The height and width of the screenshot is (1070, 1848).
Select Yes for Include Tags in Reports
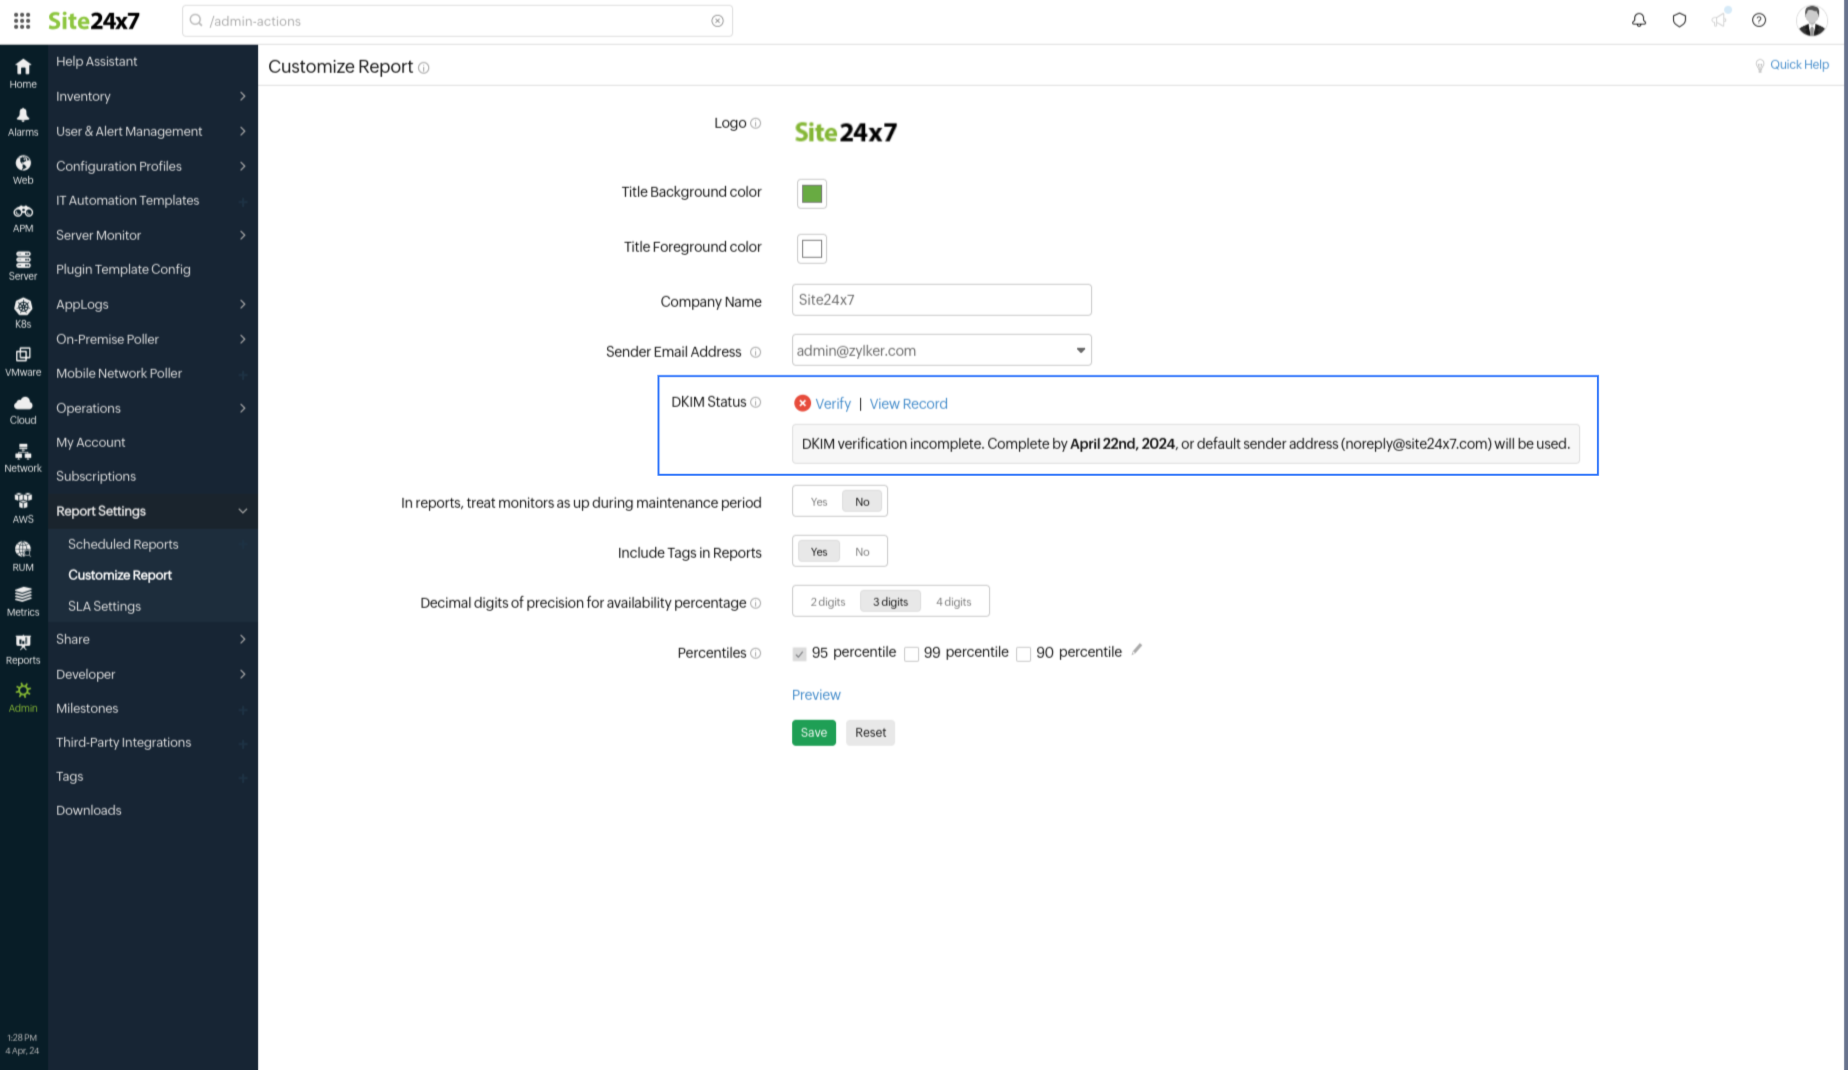click(819, 552)
